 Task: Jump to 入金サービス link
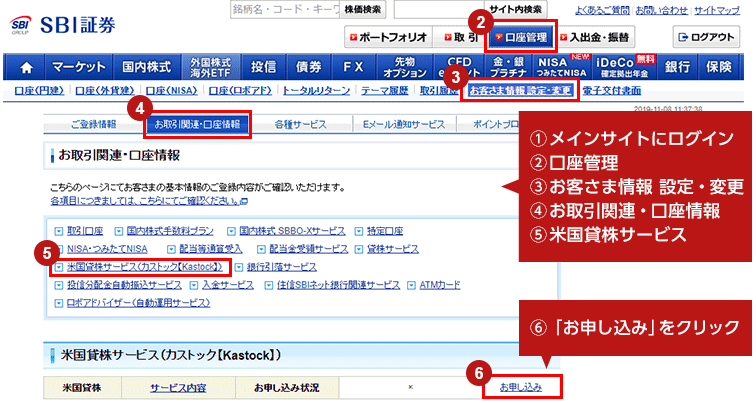[228, 285]
